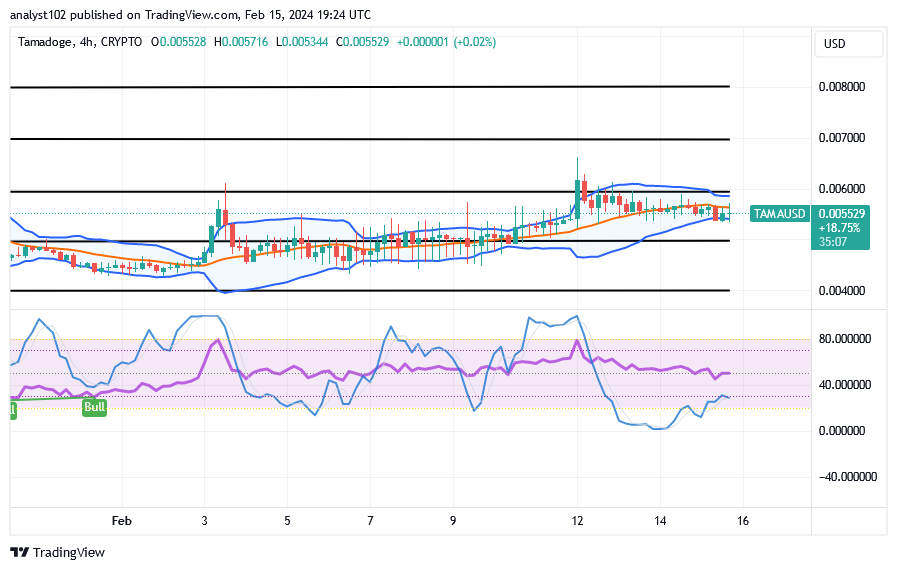Click the 0.008000 price axis label
Image resolution: width=897 pixels, height=570 pixels.
(x=842, y=87)
